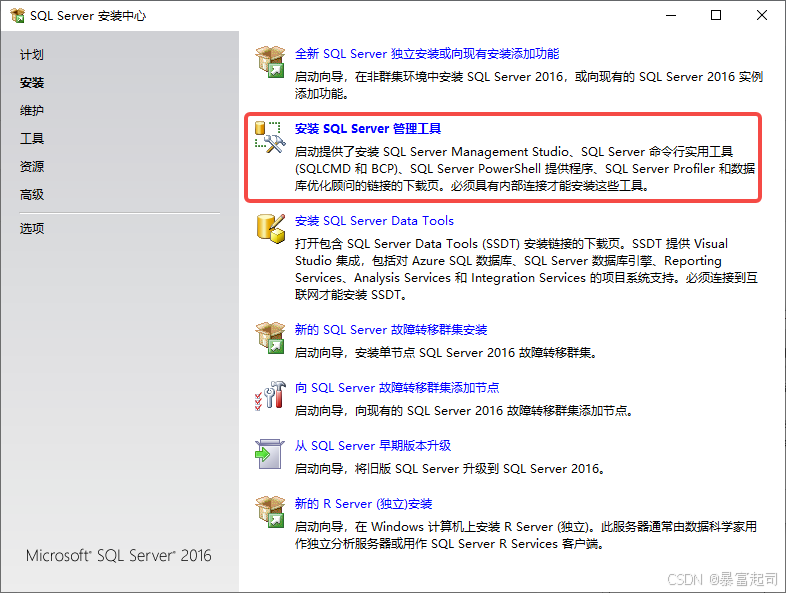The image size is (786, 593).
Task: Click the SQL Server Data Tools icon
Action: point(270,228)
